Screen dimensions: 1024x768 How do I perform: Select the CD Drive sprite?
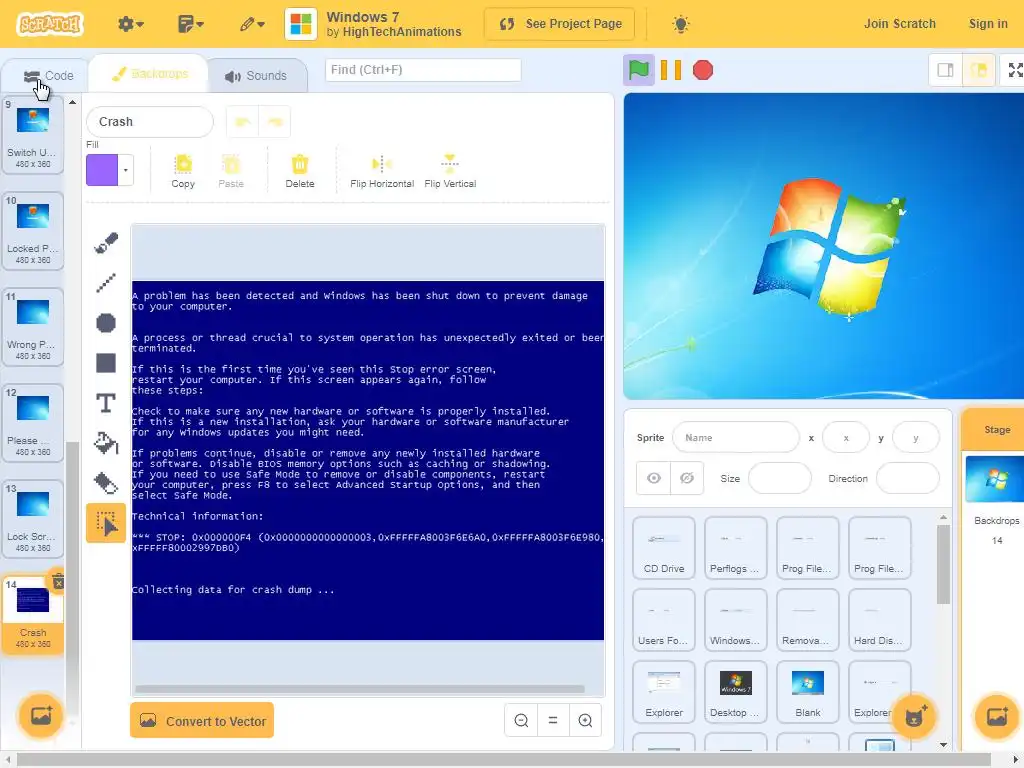[664, 548]
